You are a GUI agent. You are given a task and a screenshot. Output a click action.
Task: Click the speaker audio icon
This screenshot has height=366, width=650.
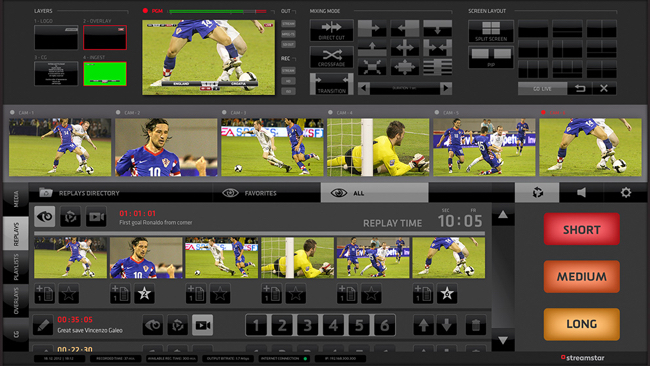point(581,192)
